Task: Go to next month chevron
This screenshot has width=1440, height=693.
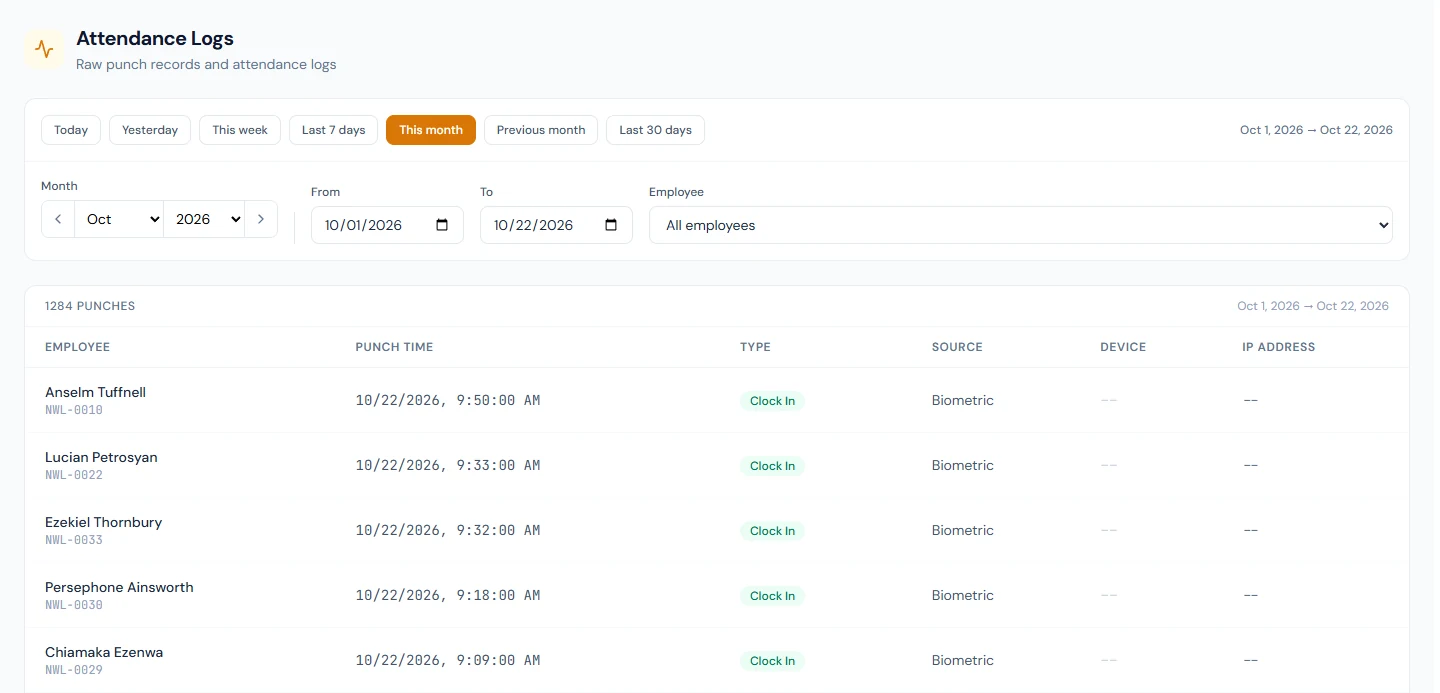Action: tap(261, 219)
